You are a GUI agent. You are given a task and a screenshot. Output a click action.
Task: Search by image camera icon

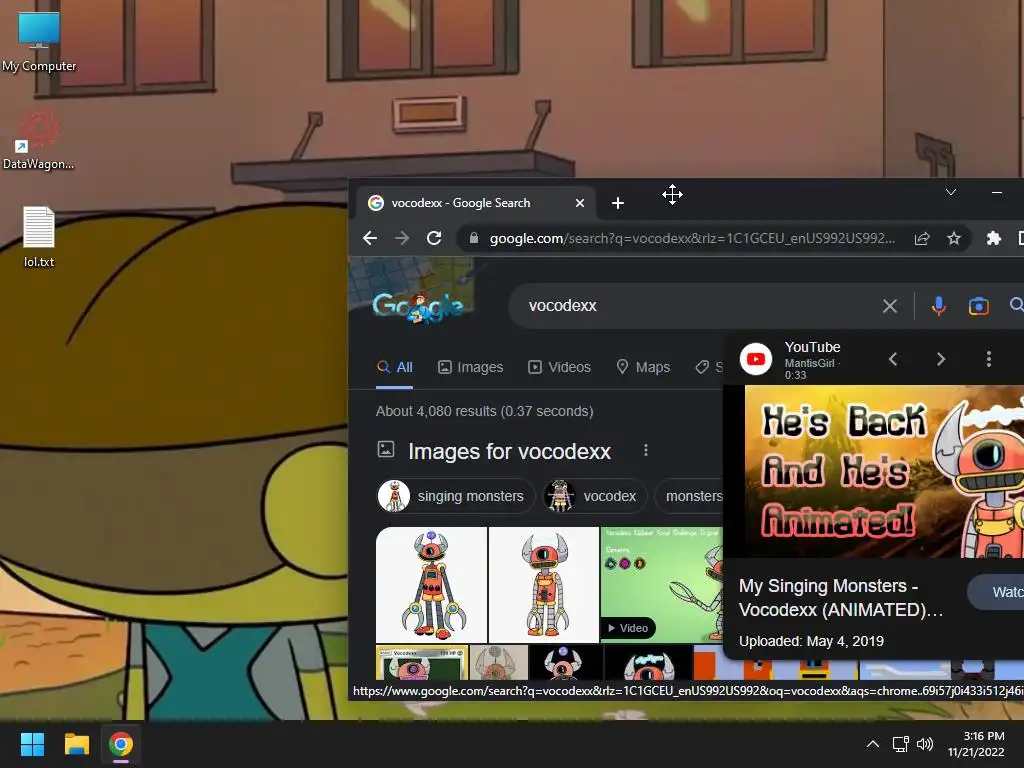tap(978, 306)
